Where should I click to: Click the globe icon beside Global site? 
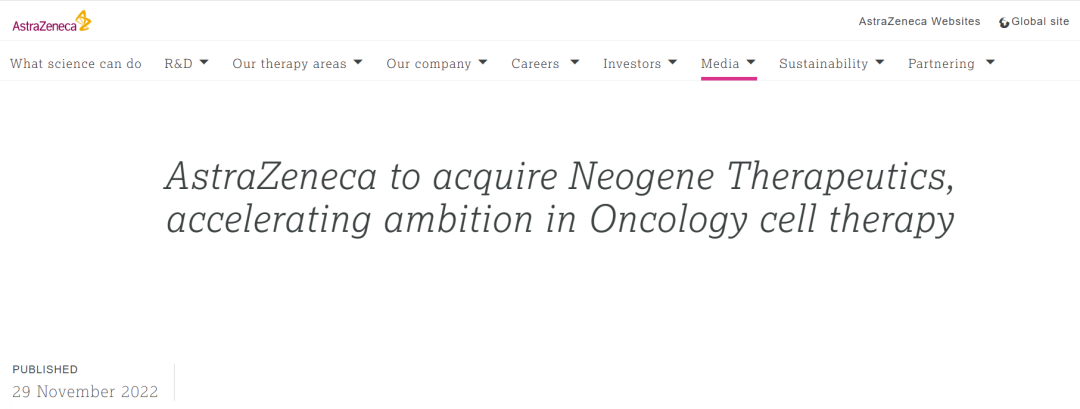click(1004, 22)
